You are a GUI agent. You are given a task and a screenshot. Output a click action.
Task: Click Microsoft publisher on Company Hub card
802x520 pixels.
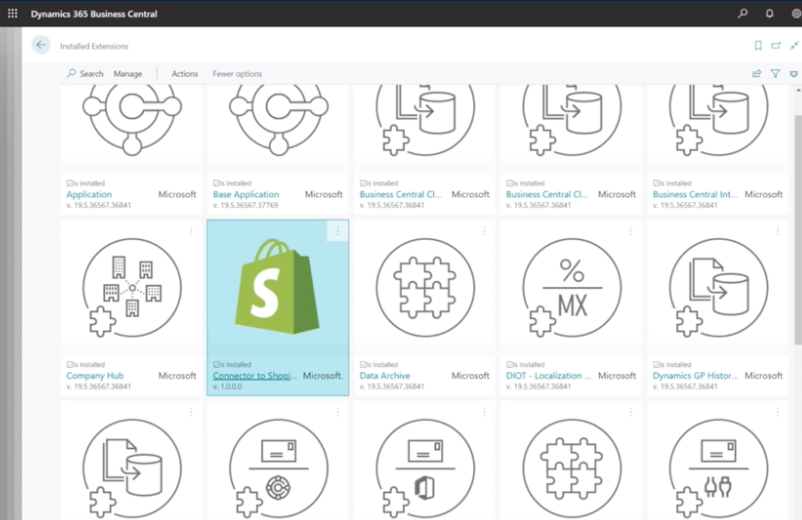(177, 375)
